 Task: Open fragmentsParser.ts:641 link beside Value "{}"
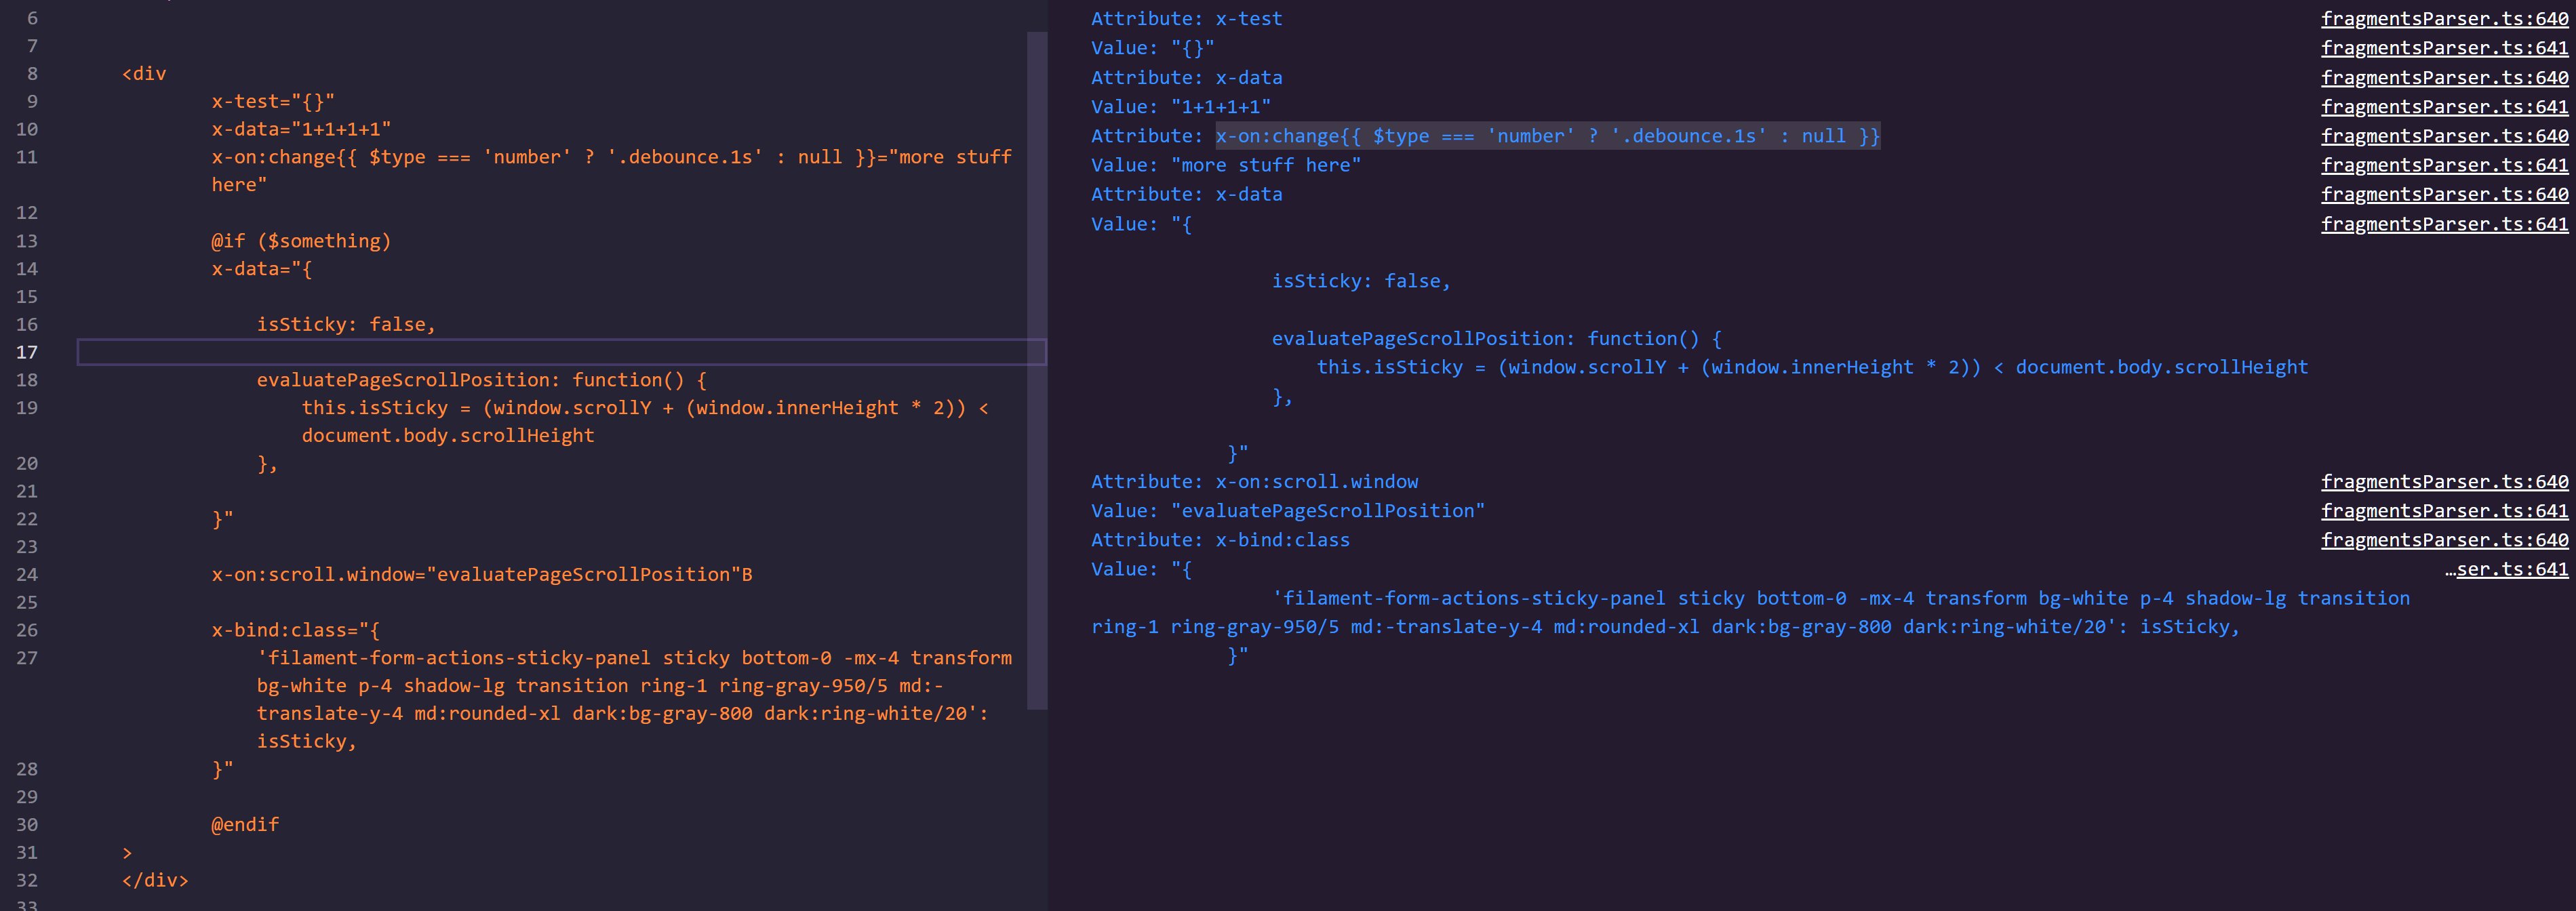tap(2443, 47)
